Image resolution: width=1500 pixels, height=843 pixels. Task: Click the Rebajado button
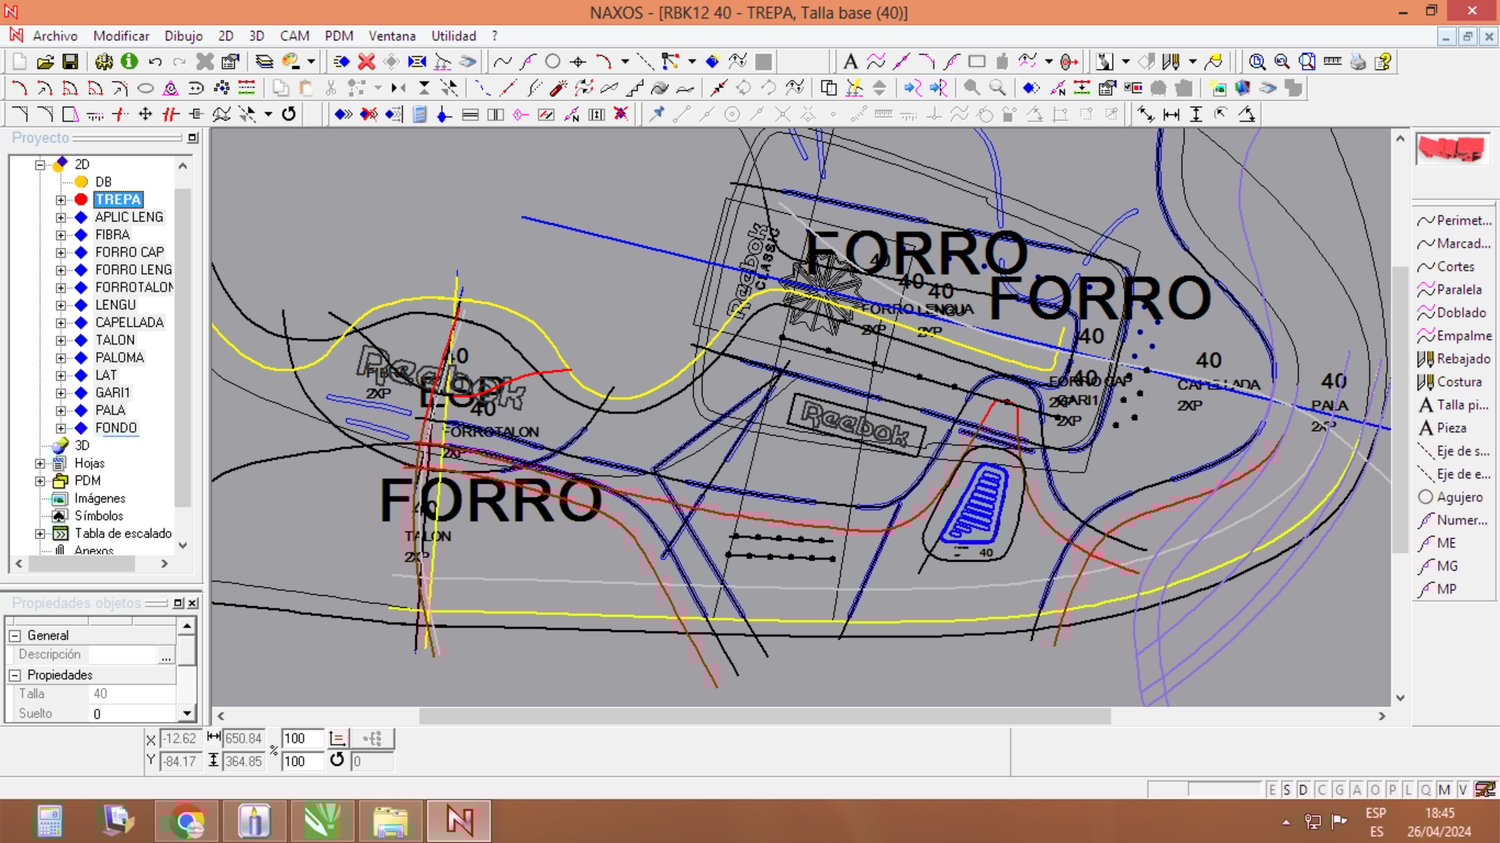[1455, 359]
